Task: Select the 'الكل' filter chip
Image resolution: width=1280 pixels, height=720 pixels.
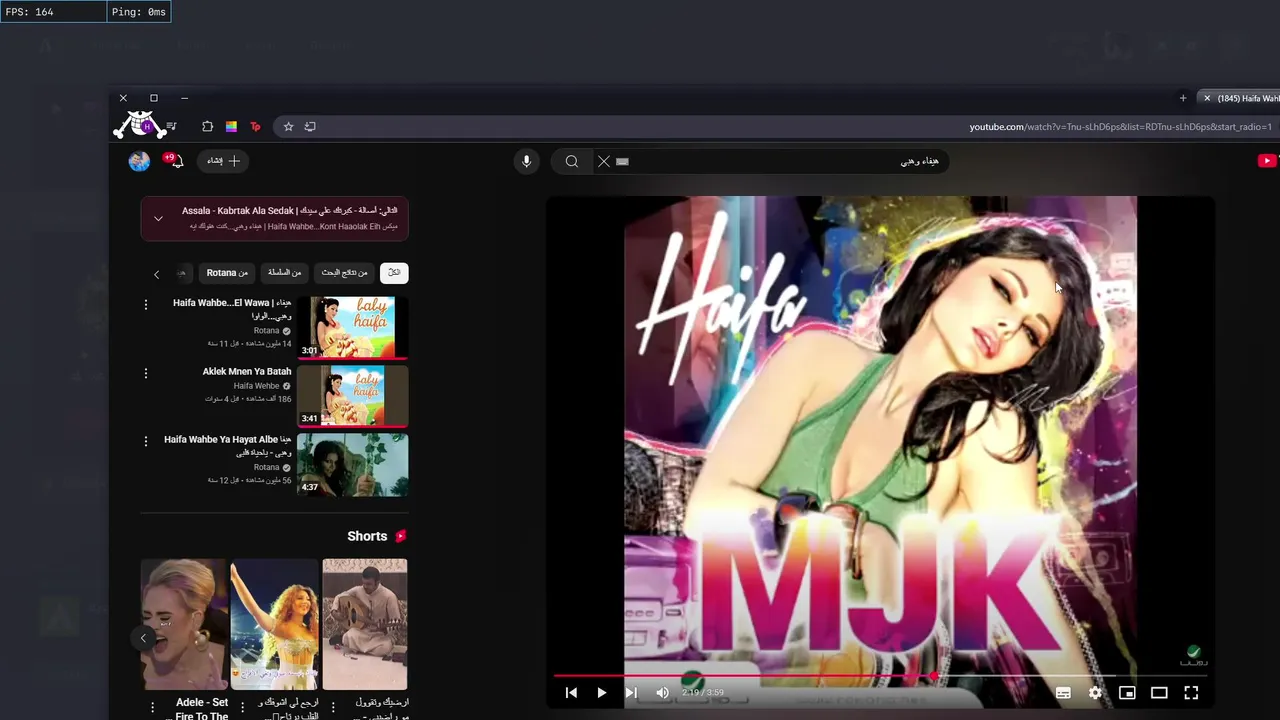Action: tap(394, 272)
